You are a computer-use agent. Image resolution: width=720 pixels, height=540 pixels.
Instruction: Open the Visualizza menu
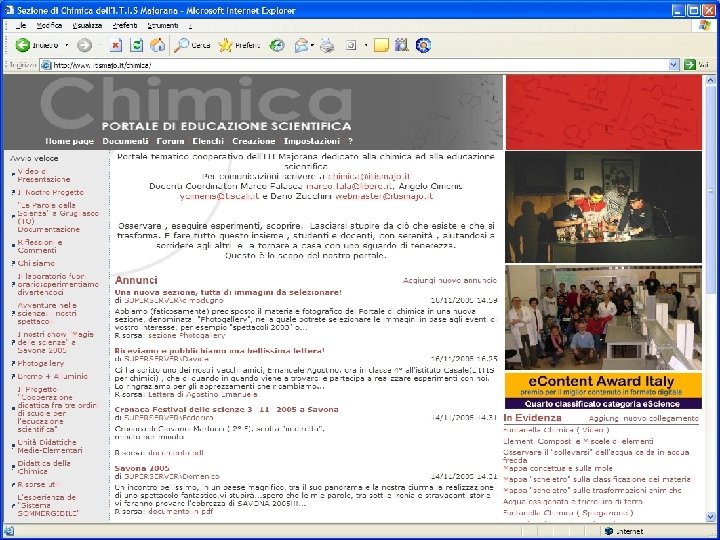pyautogui.click(x=87, y=25)
